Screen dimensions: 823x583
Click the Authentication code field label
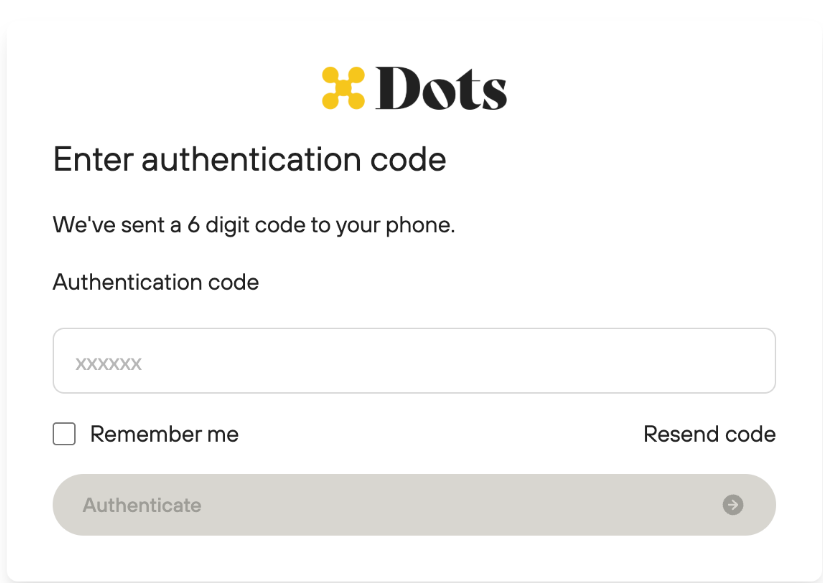click(x=156, y=282)
